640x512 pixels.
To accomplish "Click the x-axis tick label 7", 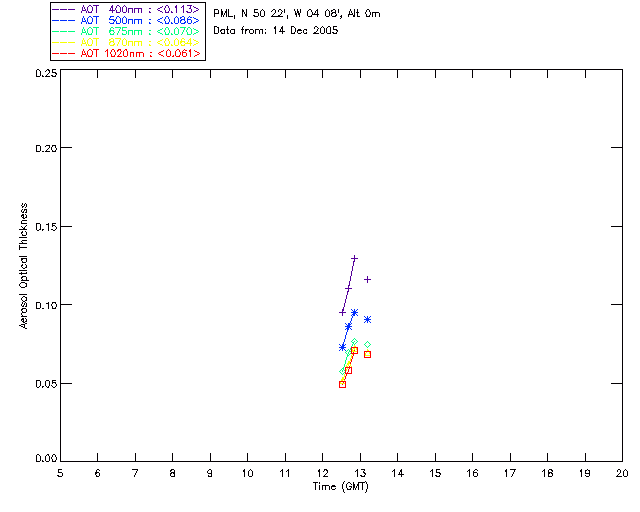I will (x=135, y=473).
